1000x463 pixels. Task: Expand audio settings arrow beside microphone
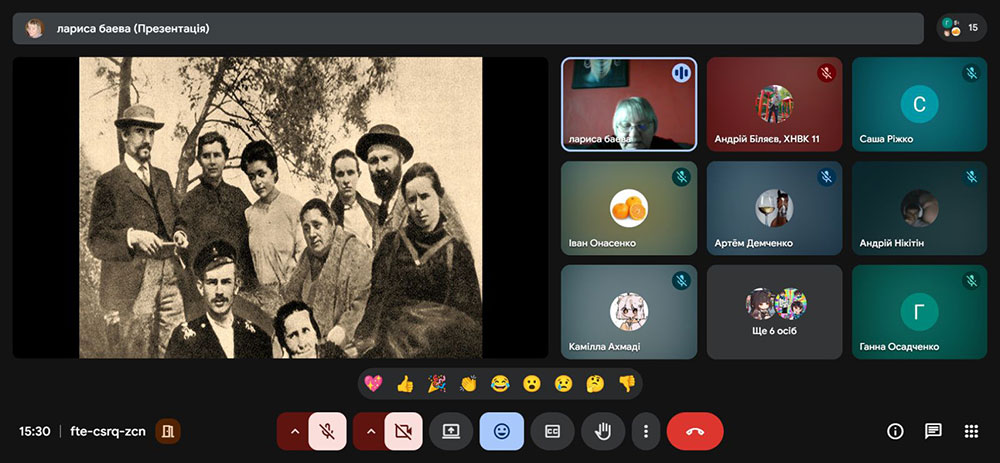(x=294, y=431)
